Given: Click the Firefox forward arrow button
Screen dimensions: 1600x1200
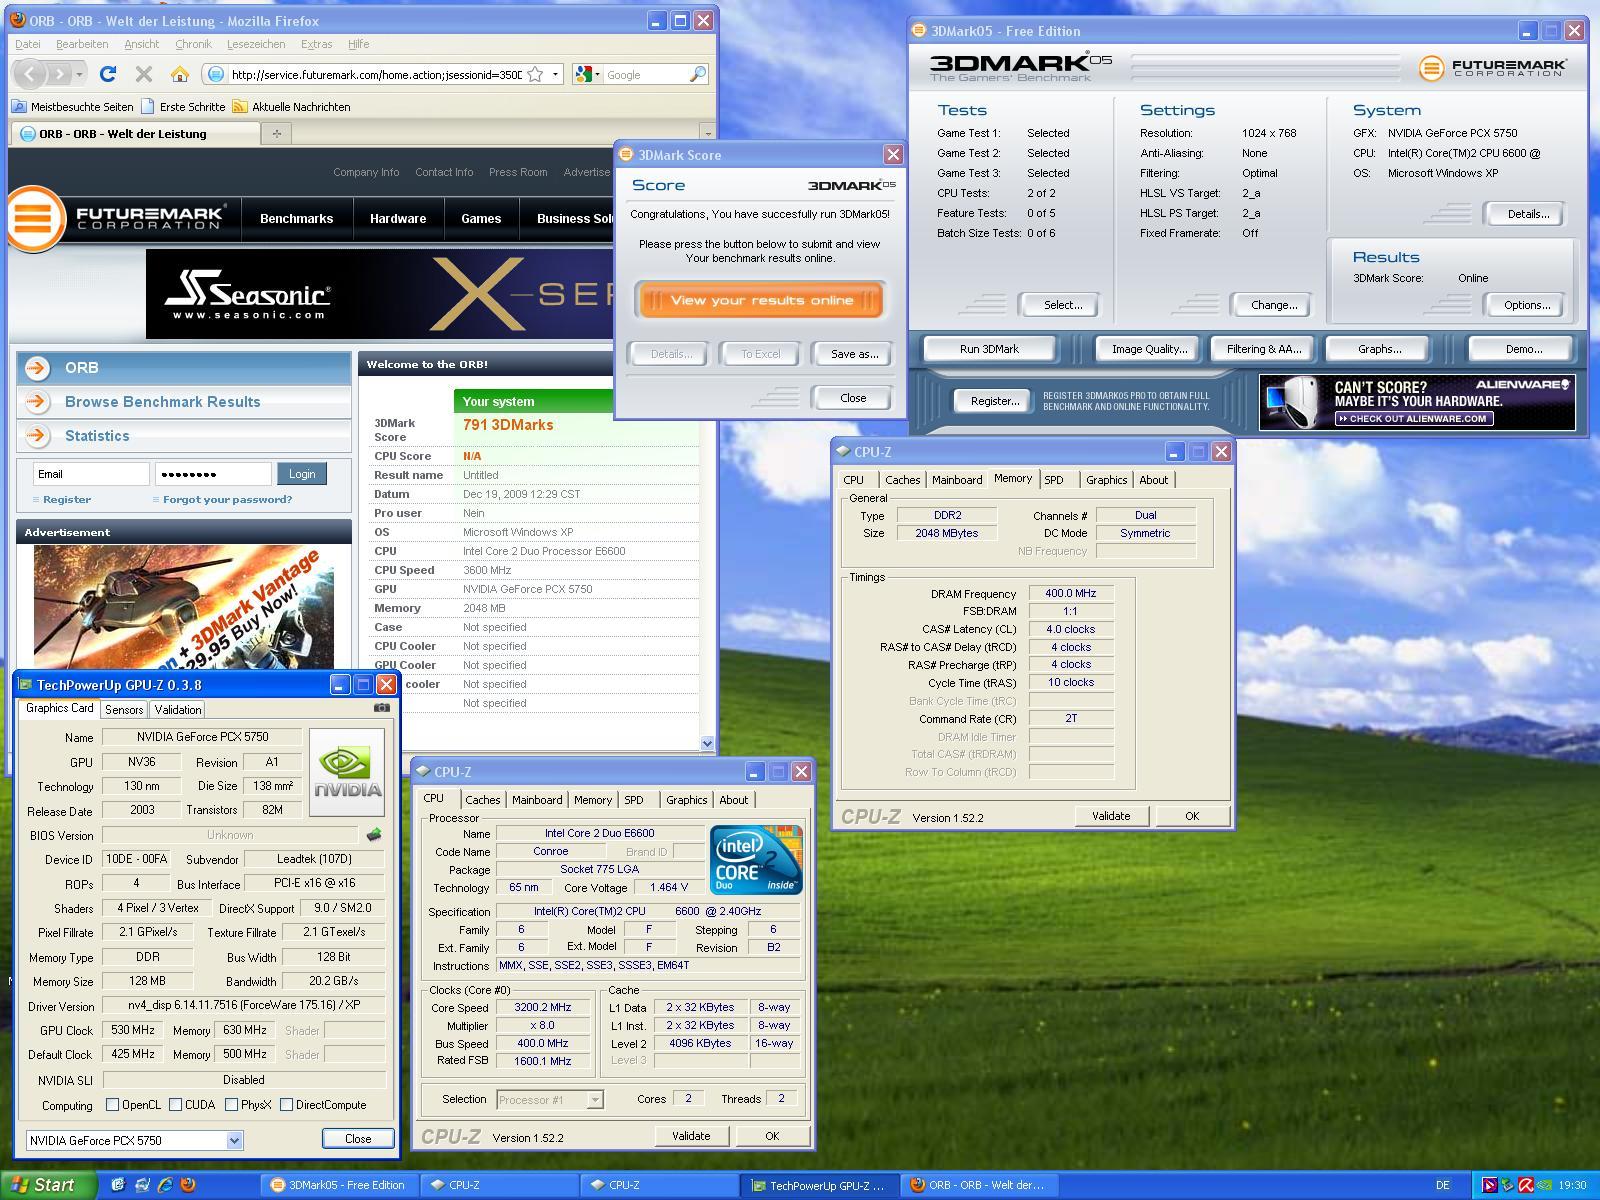Looking at the screenshot, I should 61,74.
